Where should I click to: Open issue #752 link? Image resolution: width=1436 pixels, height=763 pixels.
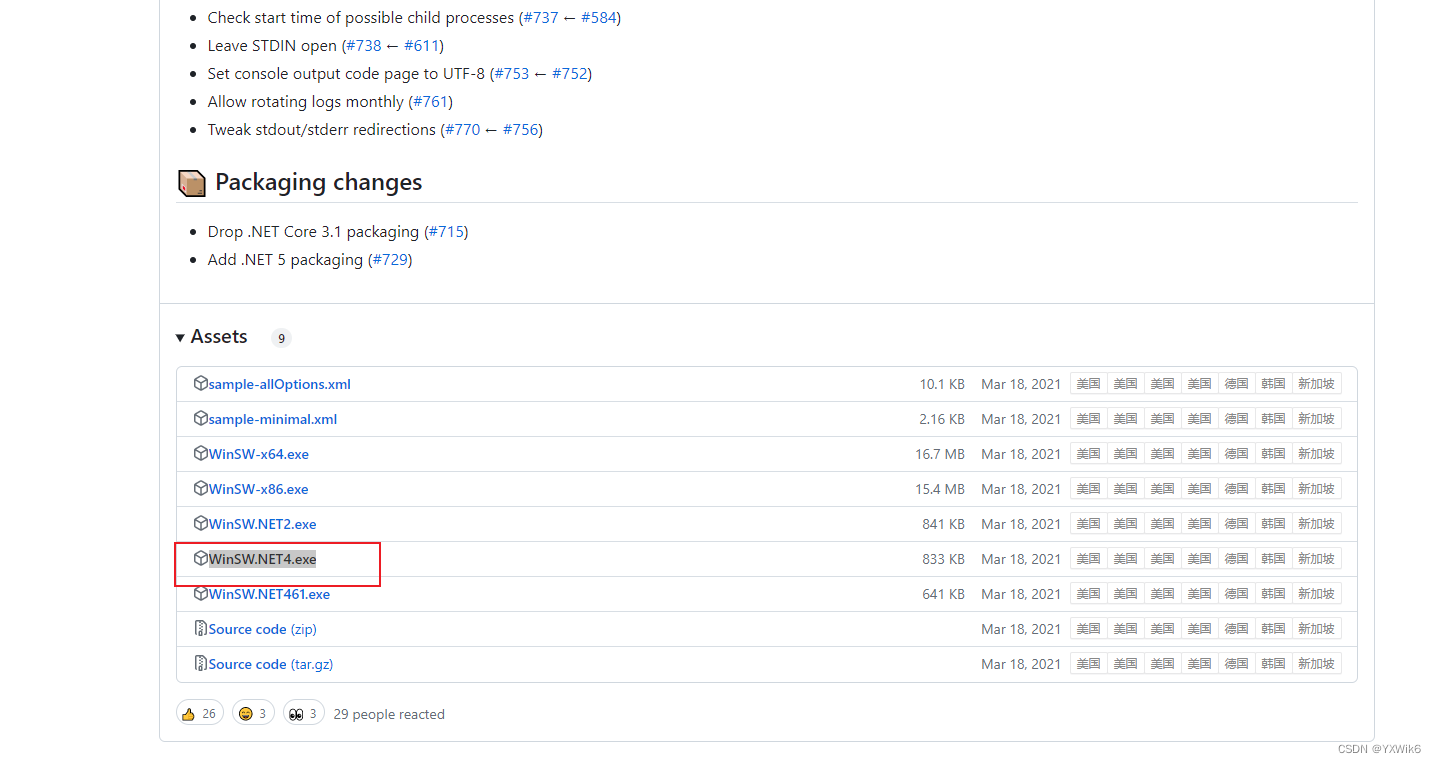tap(570, 74)
